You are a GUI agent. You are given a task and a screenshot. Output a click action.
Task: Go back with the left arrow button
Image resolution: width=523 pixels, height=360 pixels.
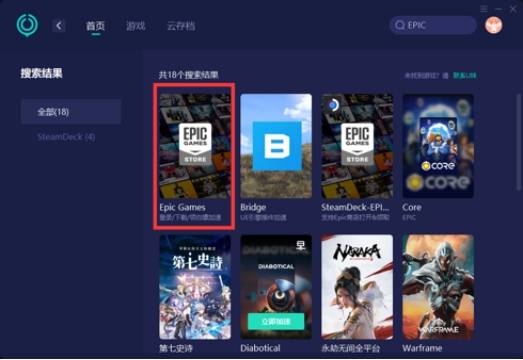[x=59, y=26]
